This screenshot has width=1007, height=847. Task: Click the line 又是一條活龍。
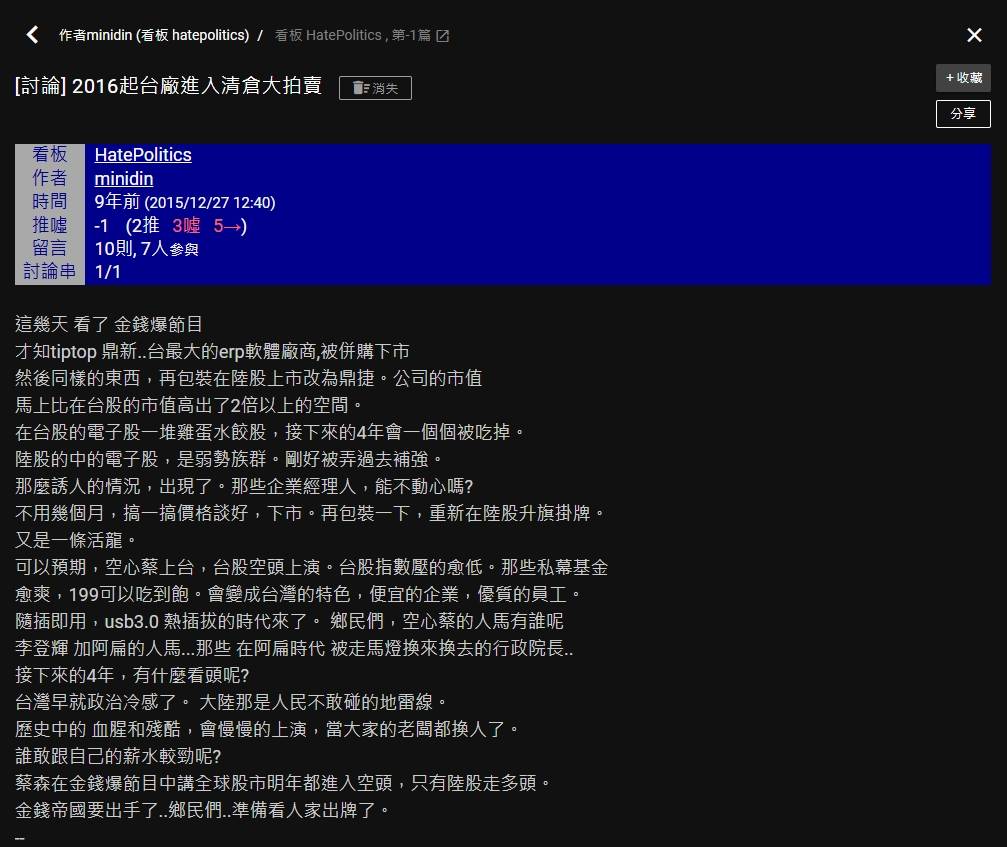(x=76, y=540)
